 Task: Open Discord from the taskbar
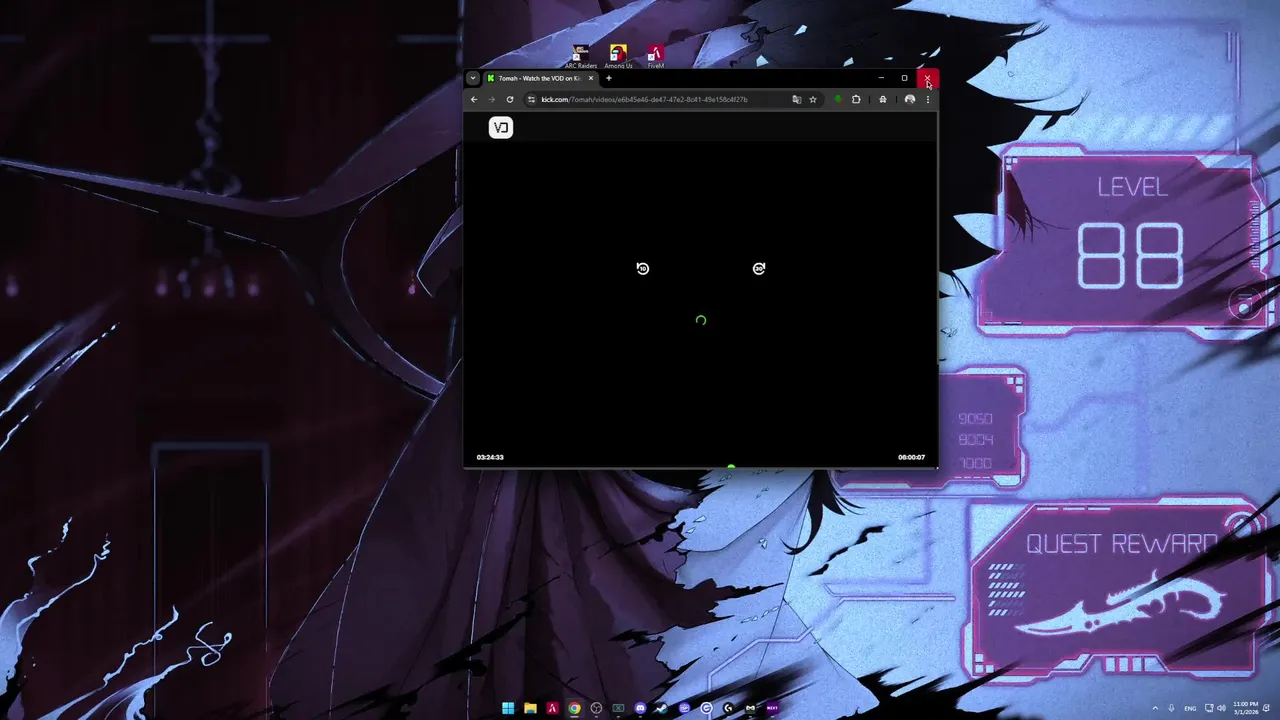(640, 708)
